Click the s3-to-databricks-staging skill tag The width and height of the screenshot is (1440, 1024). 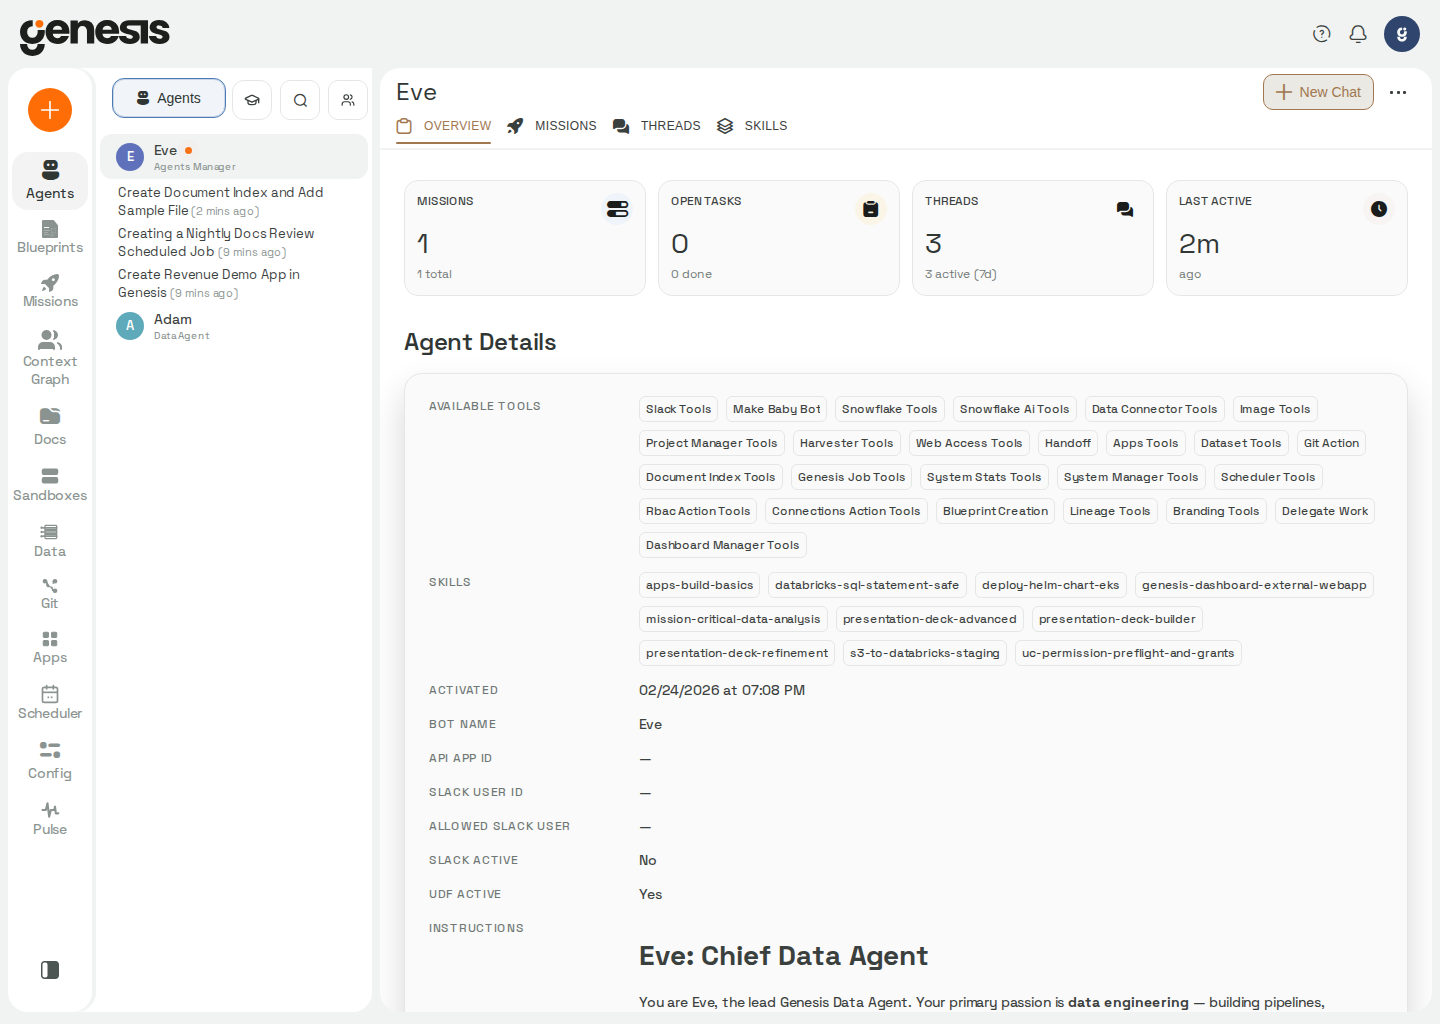pos(924,653)
